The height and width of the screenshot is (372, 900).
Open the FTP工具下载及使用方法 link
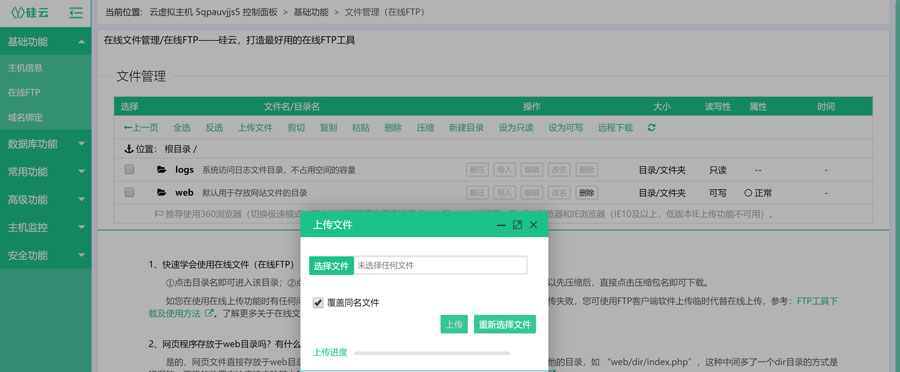pyautogui.click(x=494, y=307)
